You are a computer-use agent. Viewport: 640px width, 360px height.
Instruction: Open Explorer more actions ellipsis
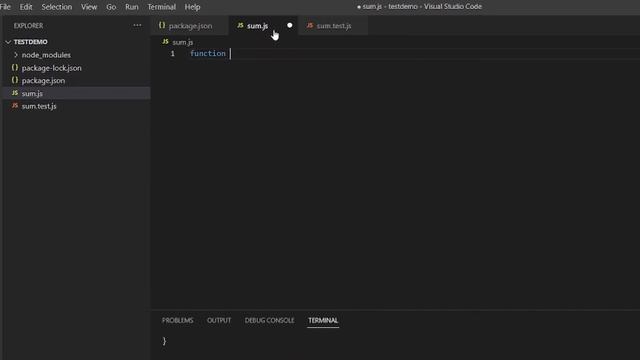coord(137,25)
